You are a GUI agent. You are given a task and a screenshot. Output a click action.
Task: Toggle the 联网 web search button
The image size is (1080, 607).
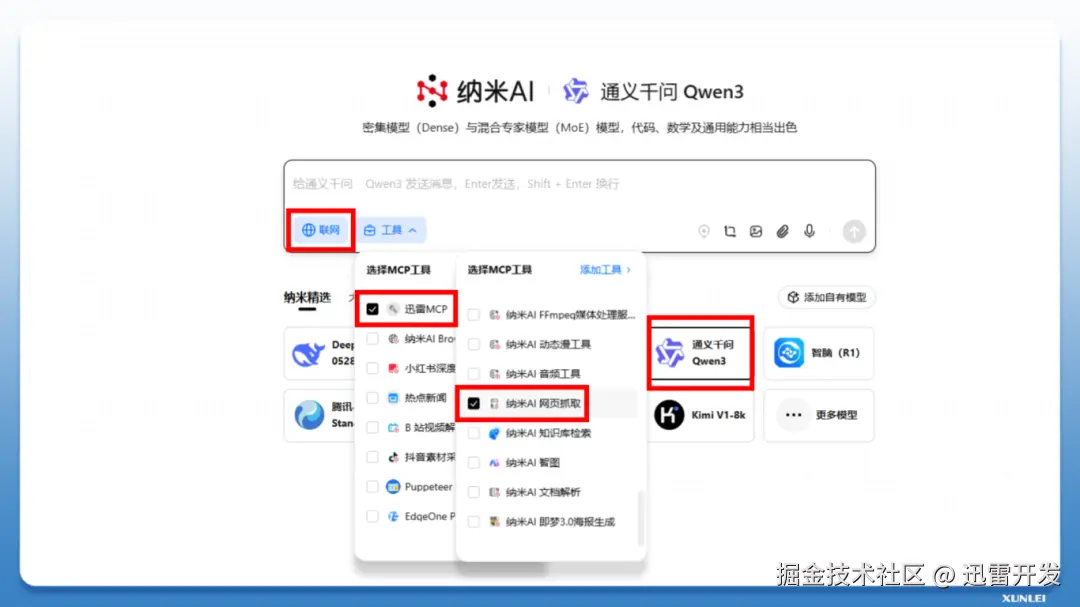pos(321,230)
